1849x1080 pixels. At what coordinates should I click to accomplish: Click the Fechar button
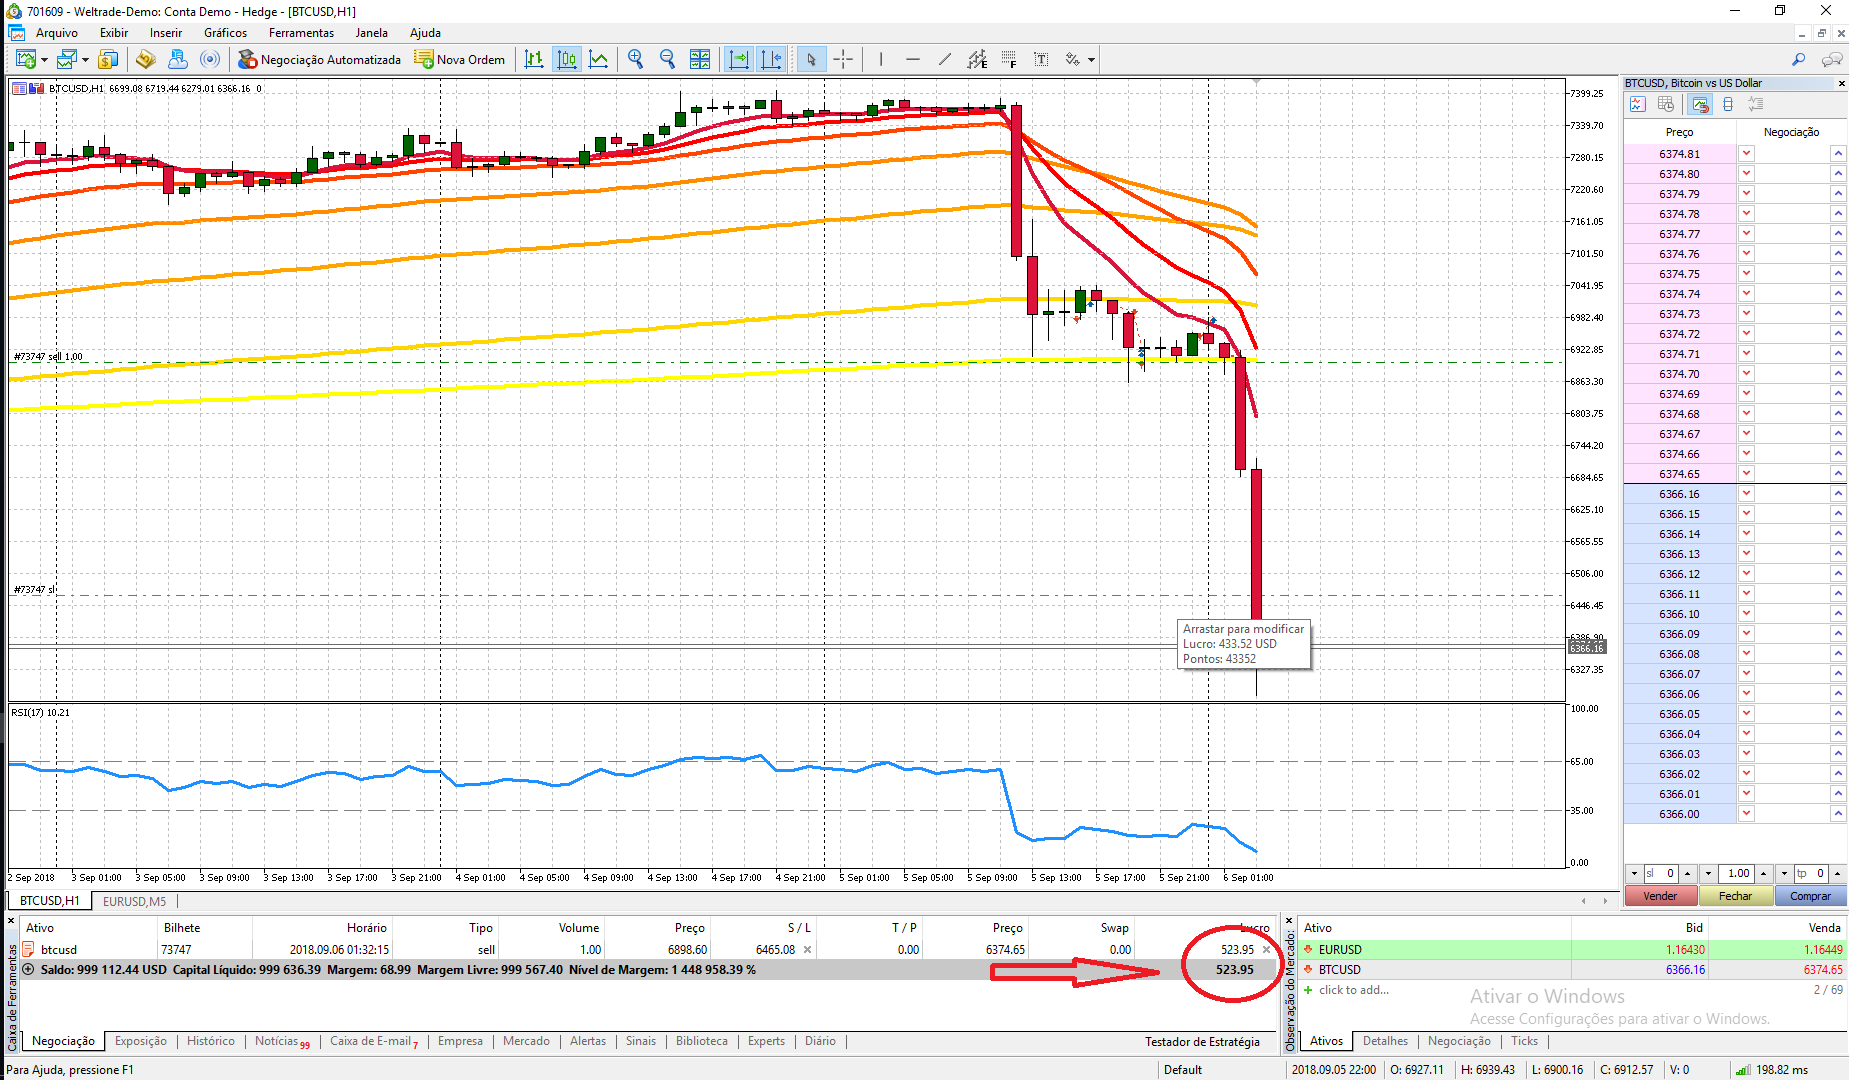(x=1735, y=896)
